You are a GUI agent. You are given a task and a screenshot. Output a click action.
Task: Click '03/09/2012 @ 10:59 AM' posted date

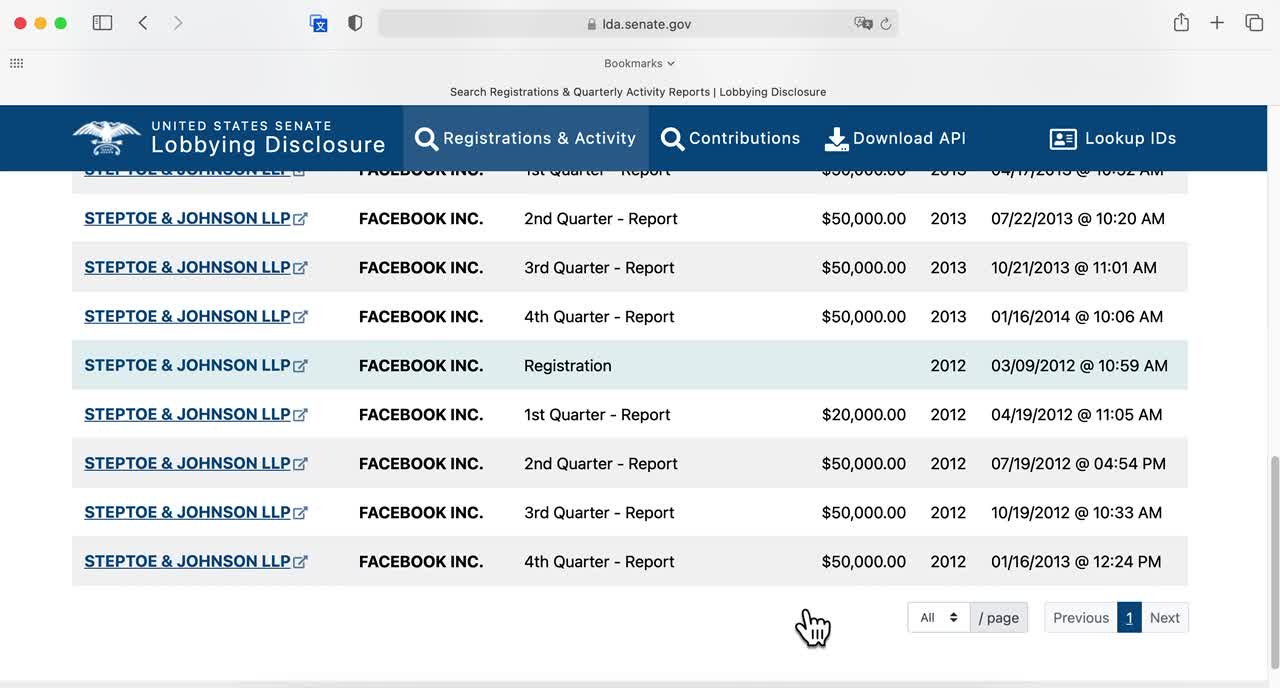click(x=1079, y=365)
